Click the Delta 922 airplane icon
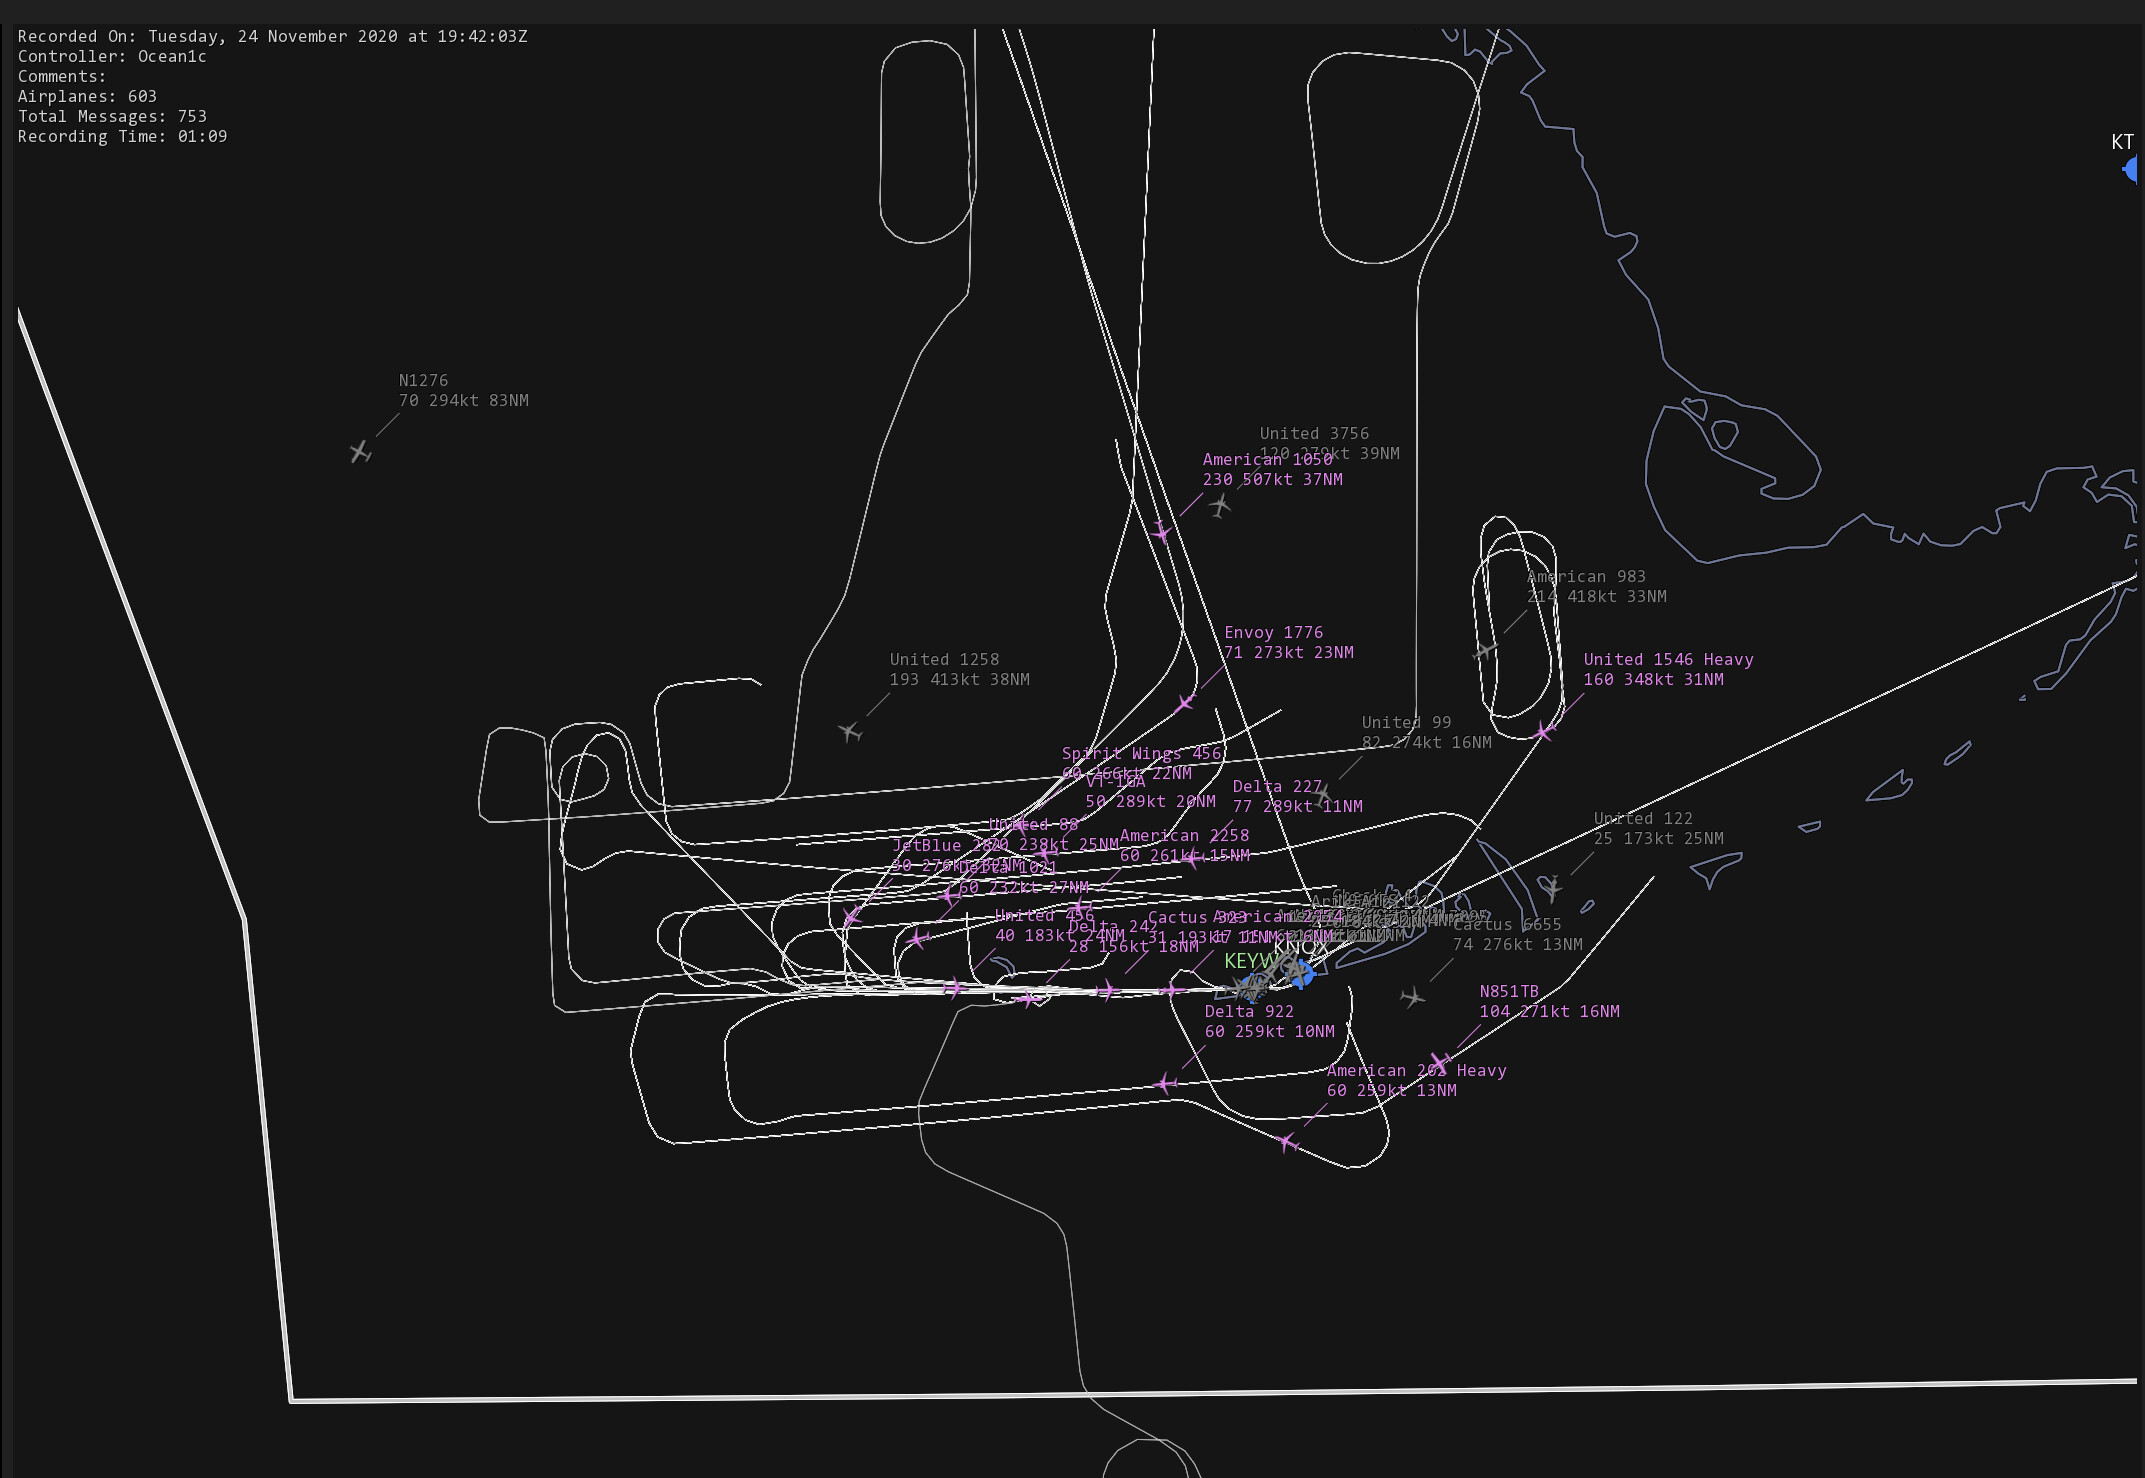This screenshot has height=1478, width=2145. tap(1165, 1083)
